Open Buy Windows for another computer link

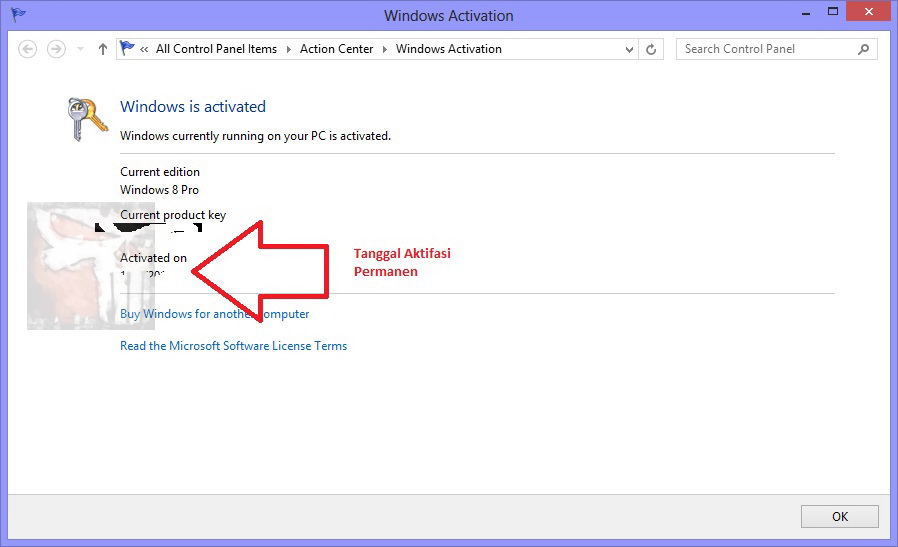[214, 314]
